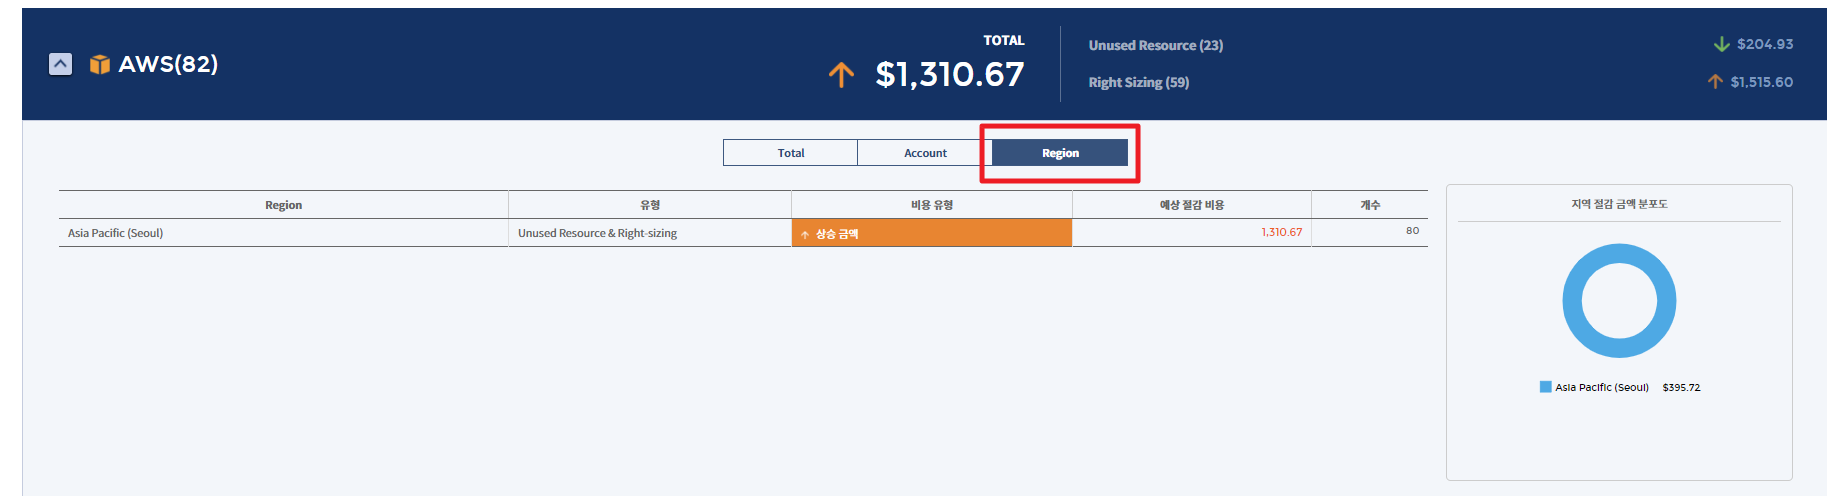Click the orange up arrow by $1,515.60
Viewport: 1827px width, 496px height.
point(1715,82)
